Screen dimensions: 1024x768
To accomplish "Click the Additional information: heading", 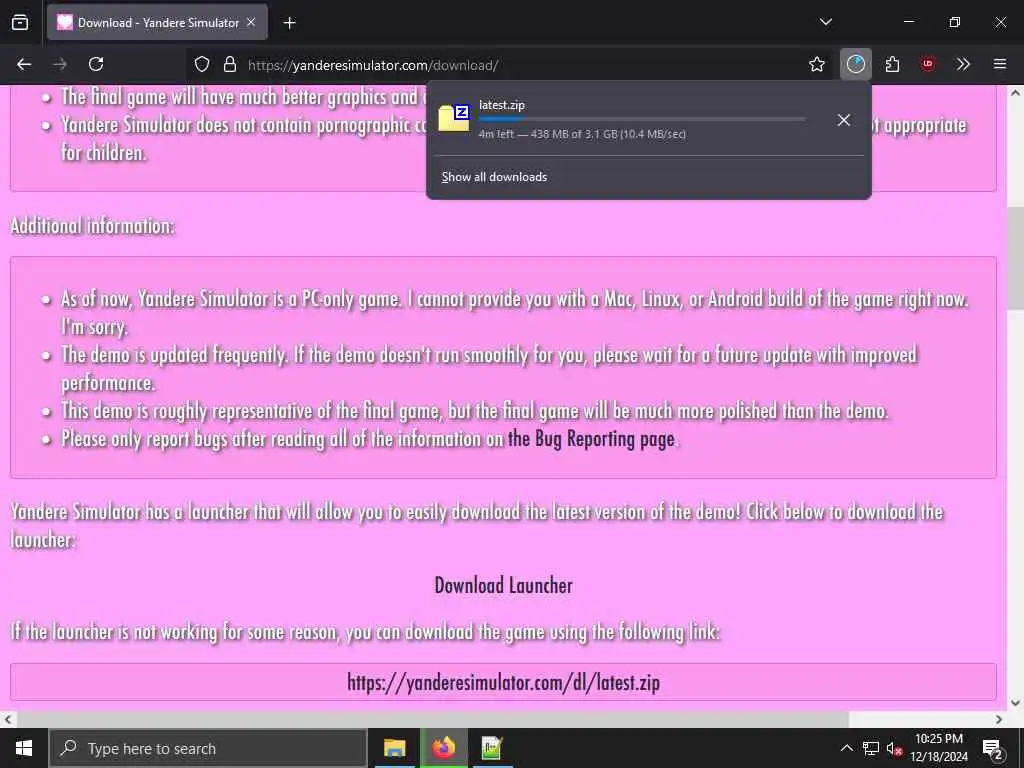I will point(93,226).
